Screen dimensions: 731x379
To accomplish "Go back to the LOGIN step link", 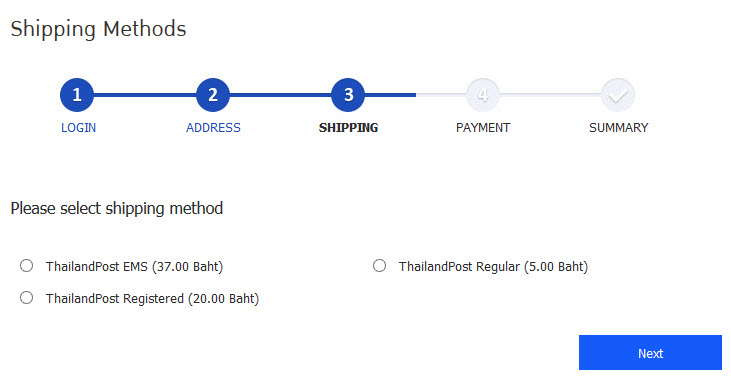I will point(78,128).
